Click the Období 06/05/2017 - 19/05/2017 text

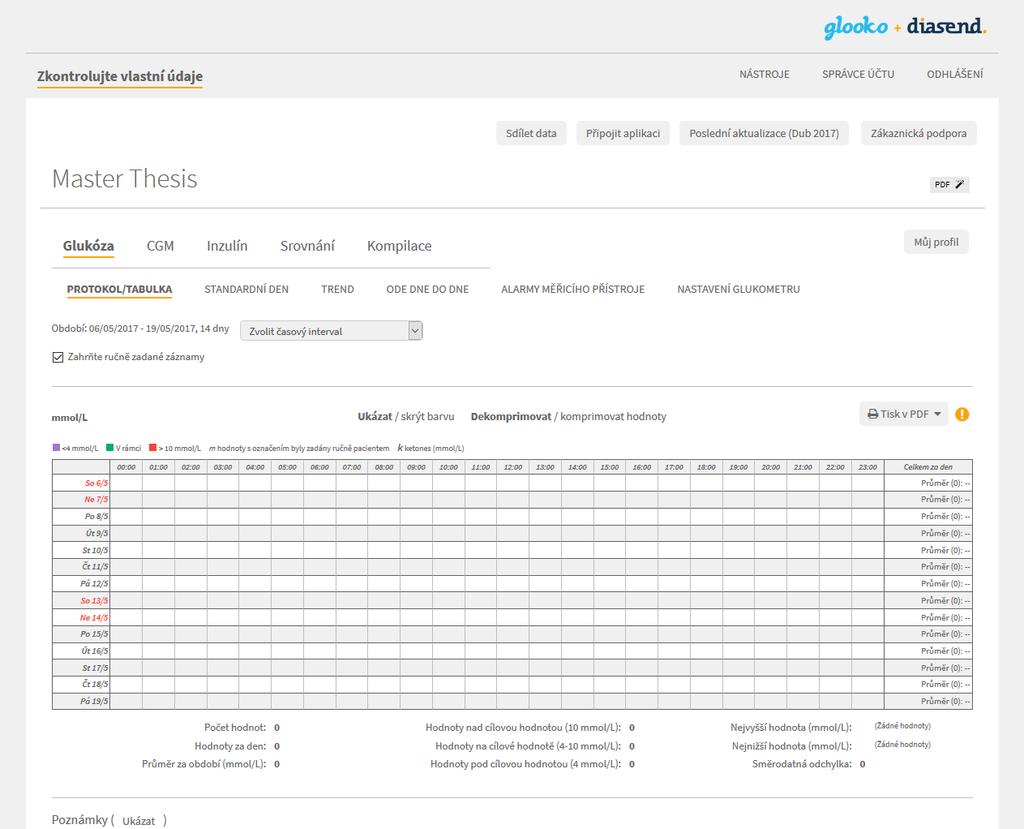(140, 329)
